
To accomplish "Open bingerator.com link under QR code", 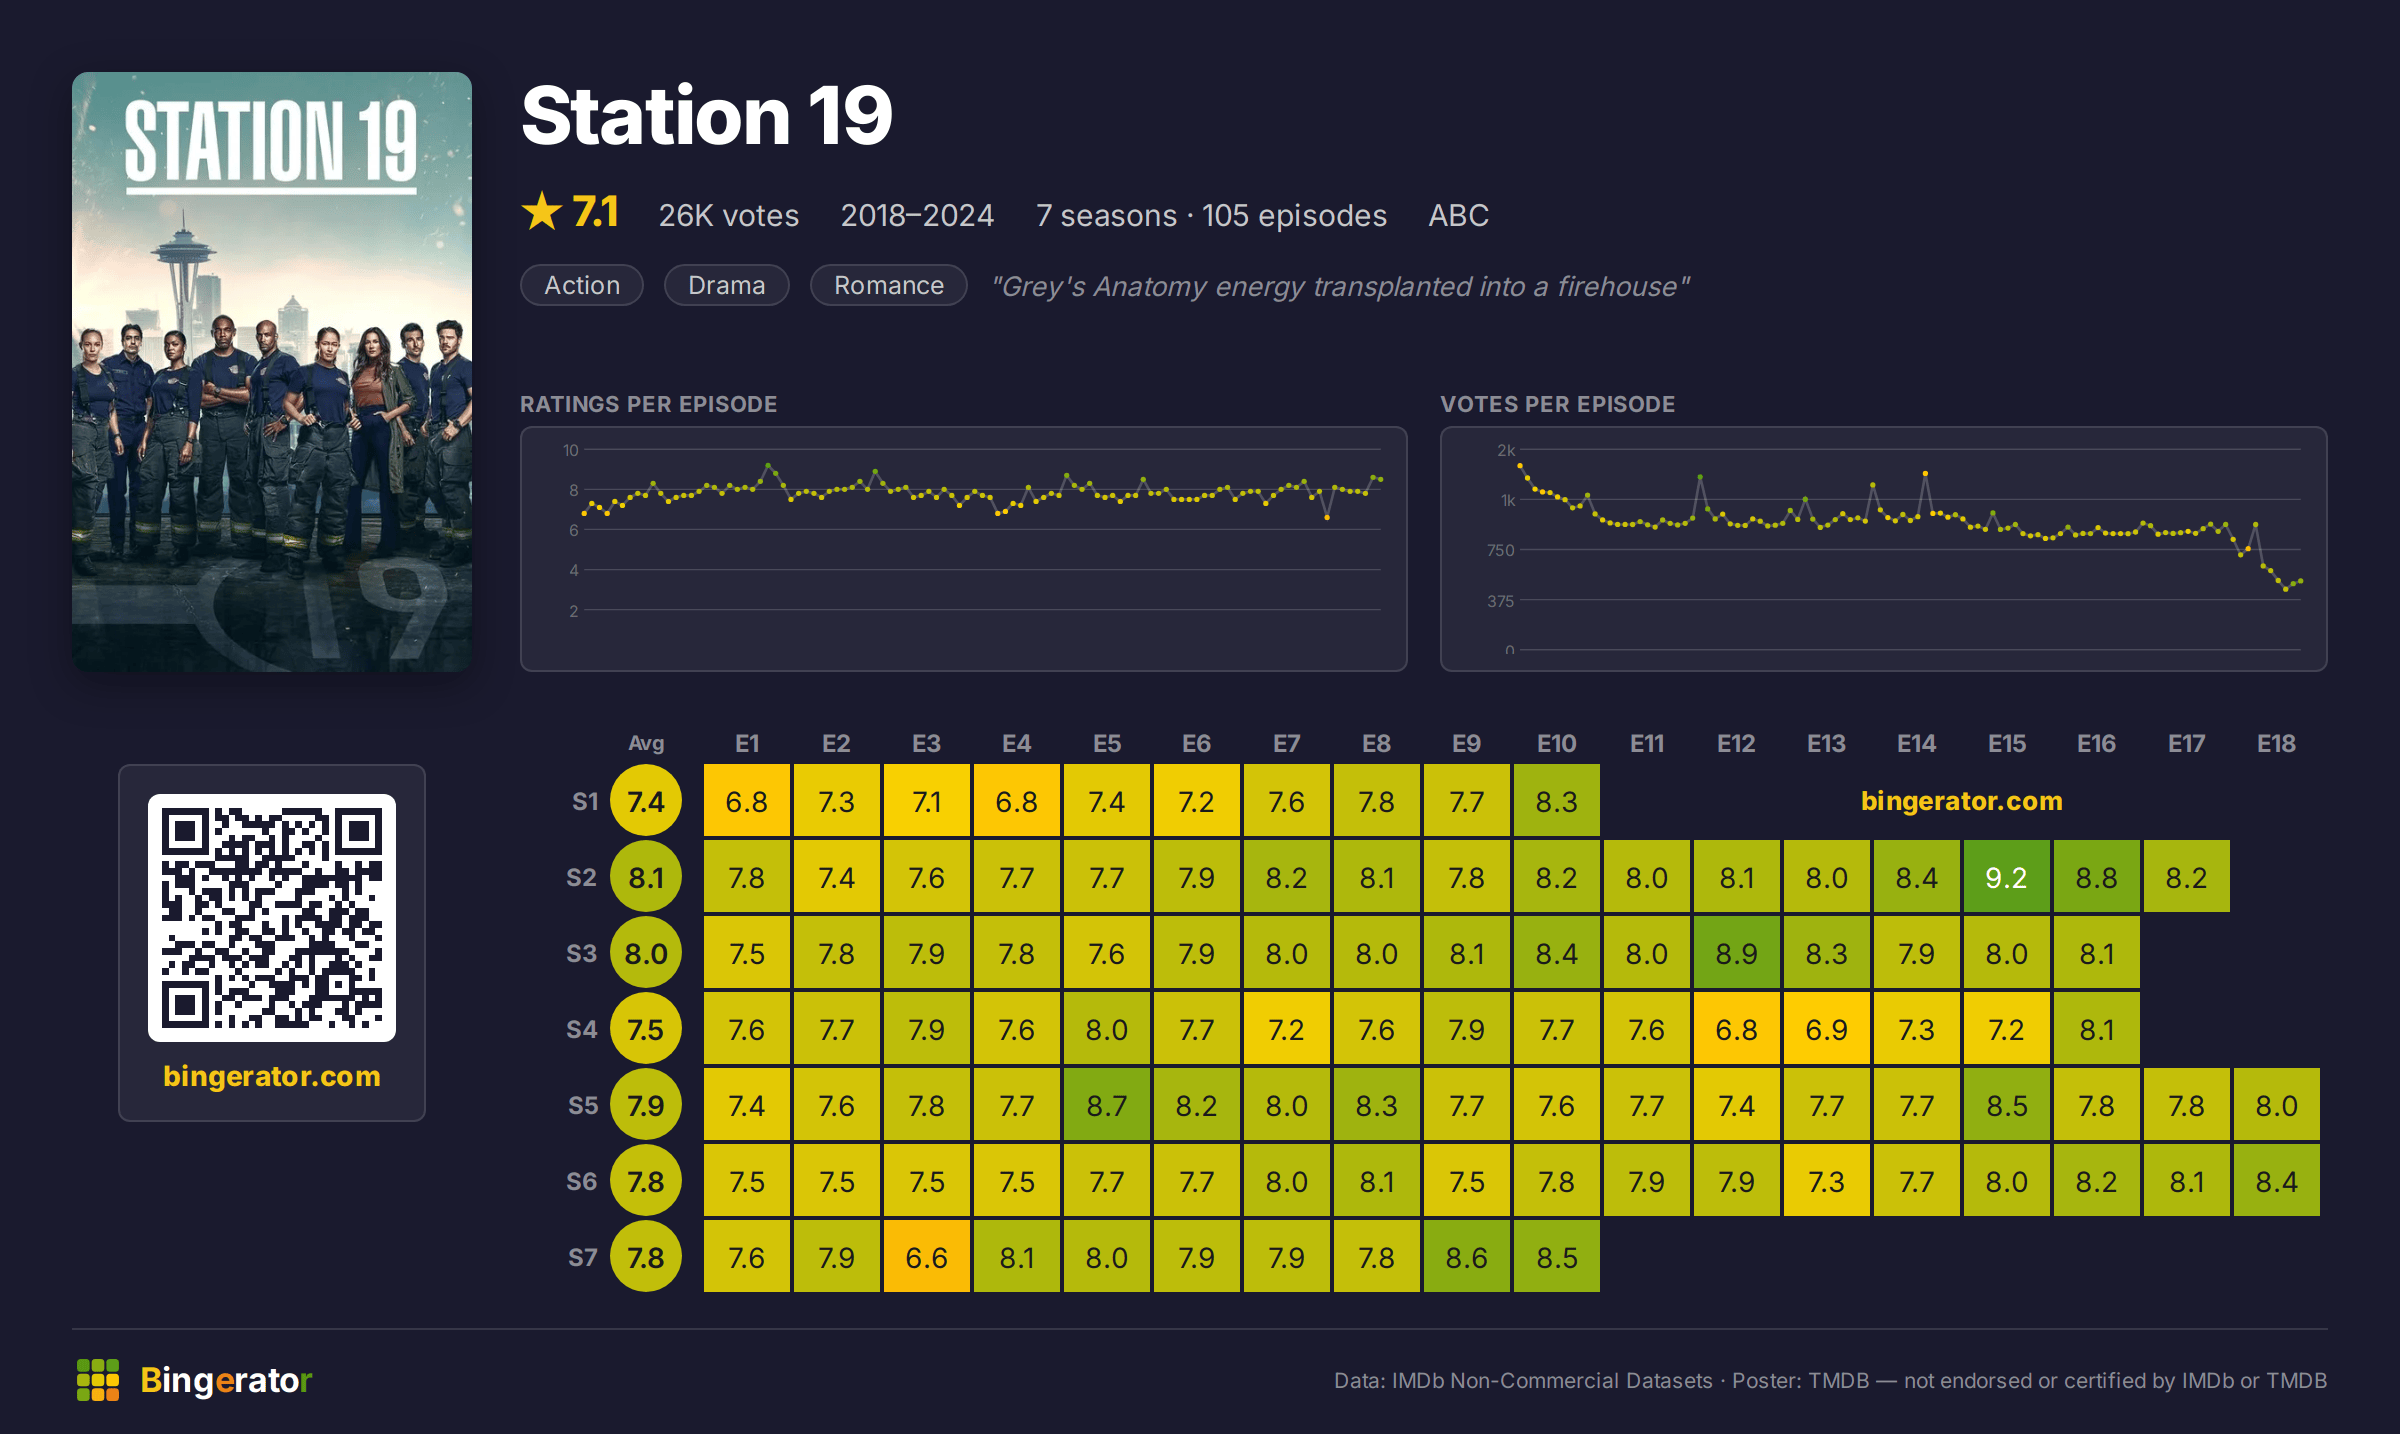I will coord(272,1076).
